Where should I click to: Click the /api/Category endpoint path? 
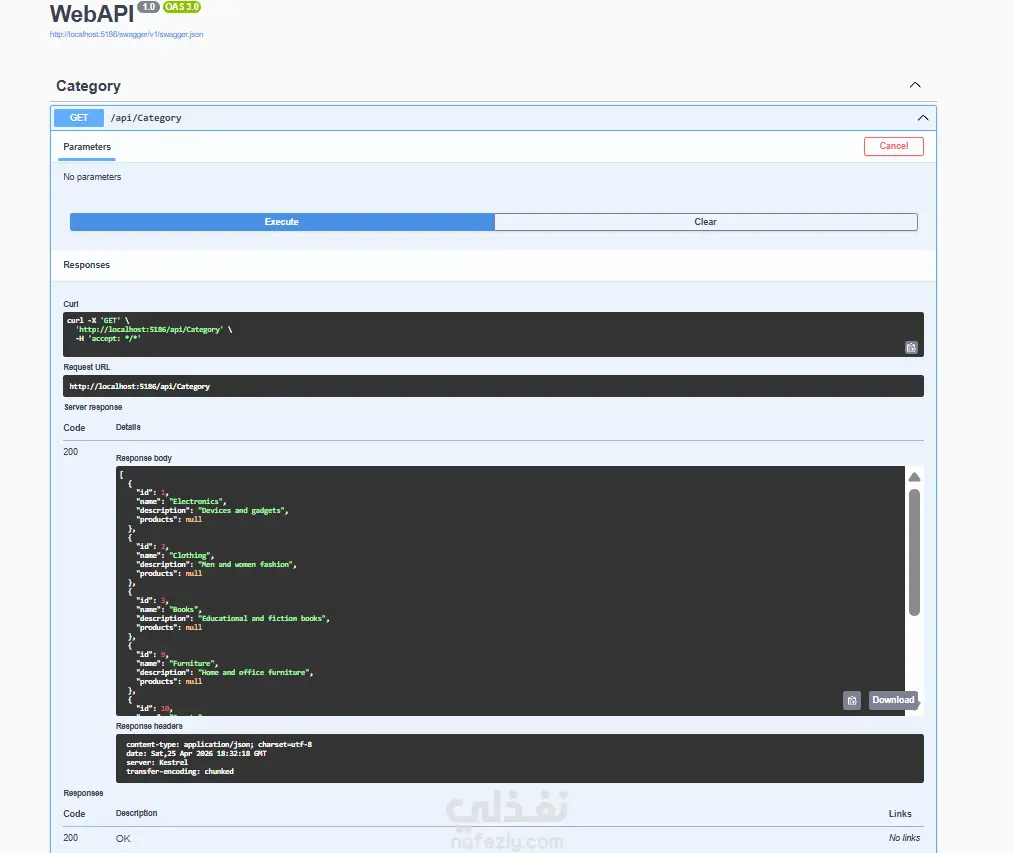146,118
